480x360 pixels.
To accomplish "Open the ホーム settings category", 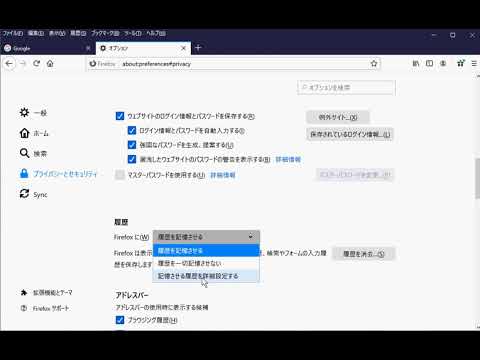I will click(x=34, y=133).
